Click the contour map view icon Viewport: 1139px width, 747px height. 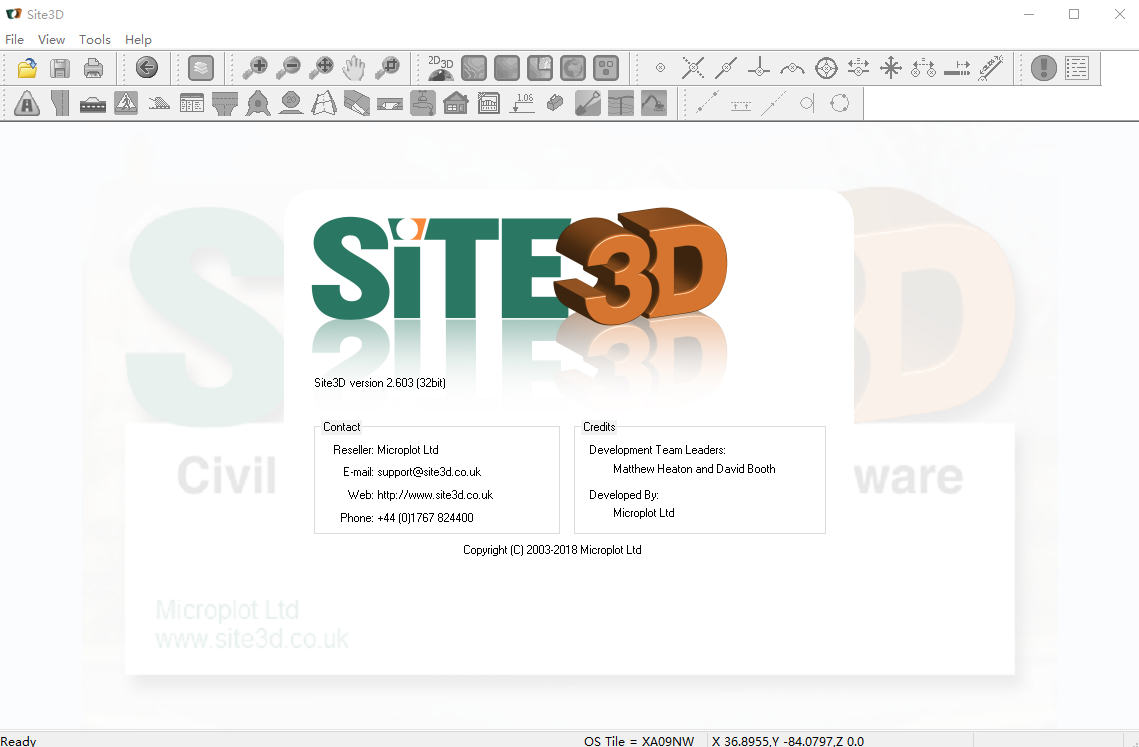coord(474,68)
